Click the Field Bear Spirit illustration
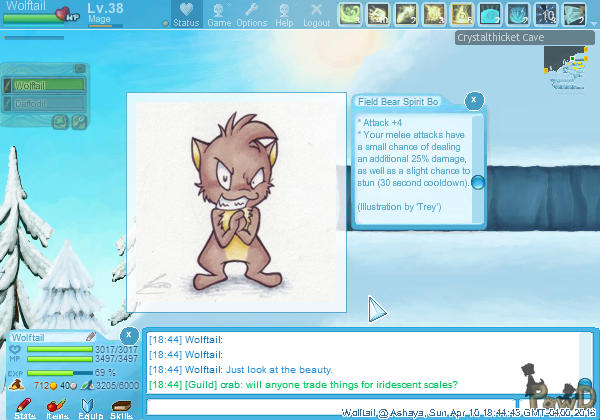This screenshot has height=420, width=600. 236,203
